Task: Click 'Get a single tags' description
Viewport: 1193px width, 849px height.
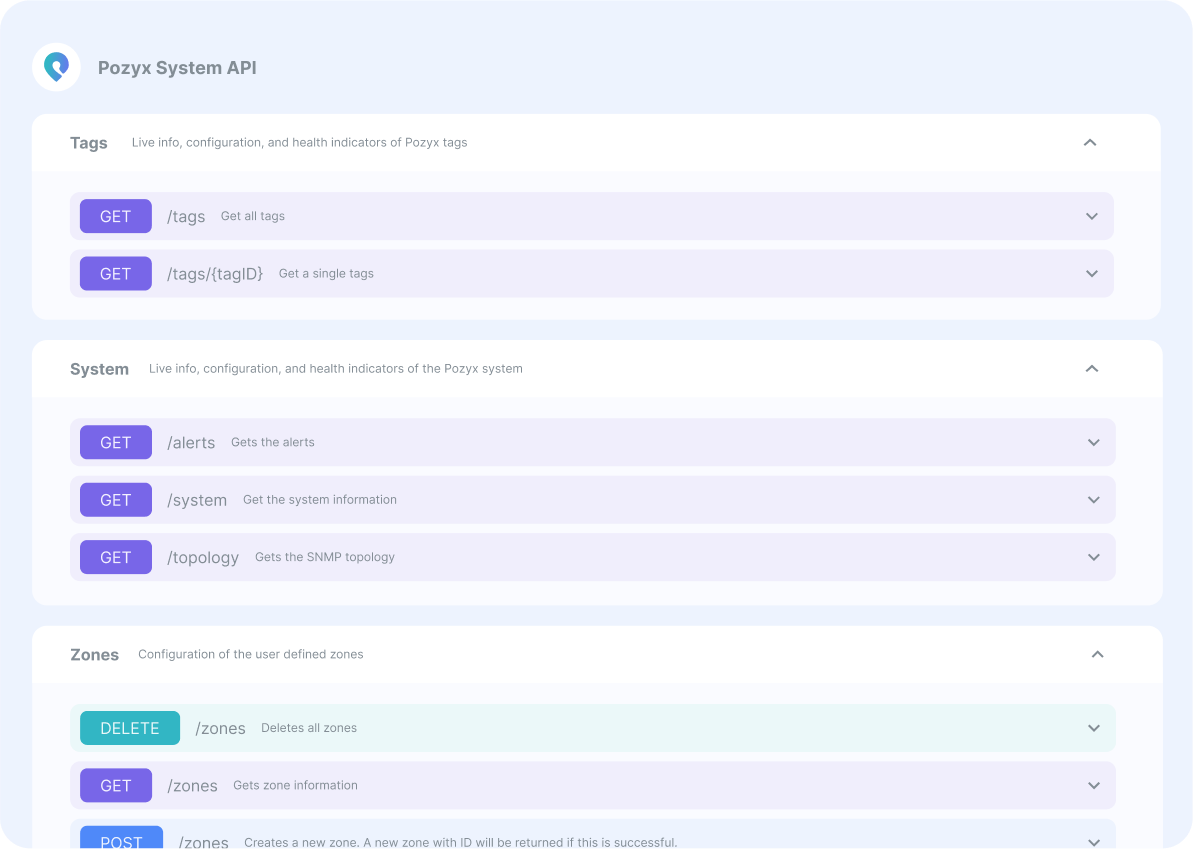Action: click(326, 274)
